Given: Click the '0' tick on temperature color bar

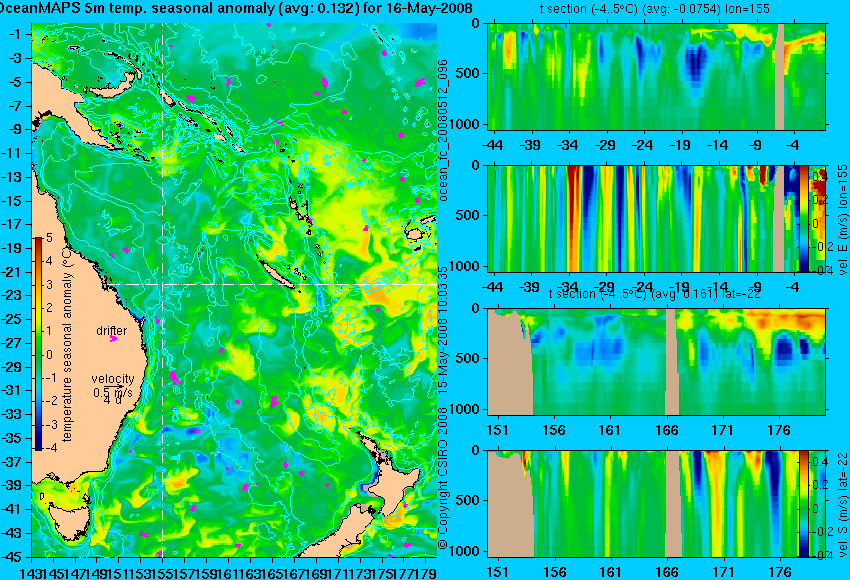Looking at the screenshot, I should (49, 355).
